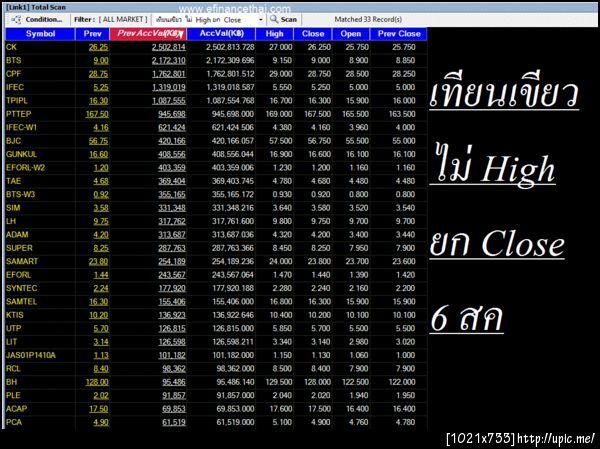Select the JAS01P1410A symbol
This screenshot has height=449, width=600.
point(31,355)
